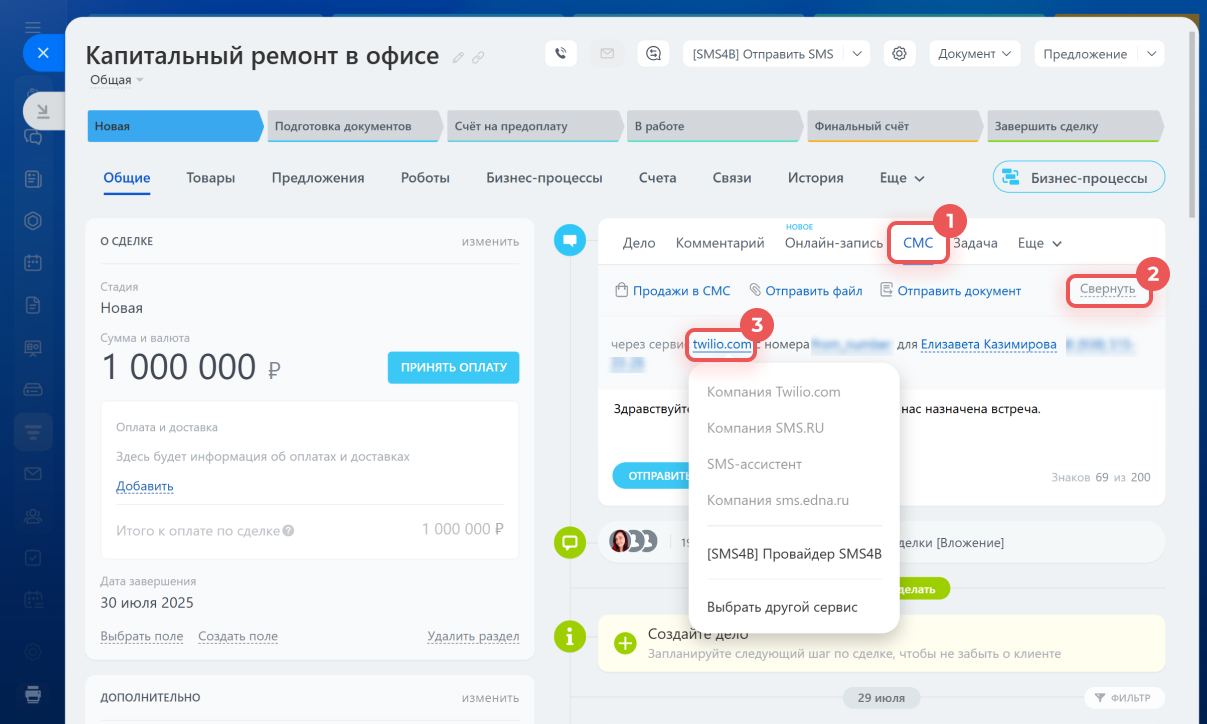1207x724 pixels.
Task: Copy deal link using chain icon
Action: (478, 58)
